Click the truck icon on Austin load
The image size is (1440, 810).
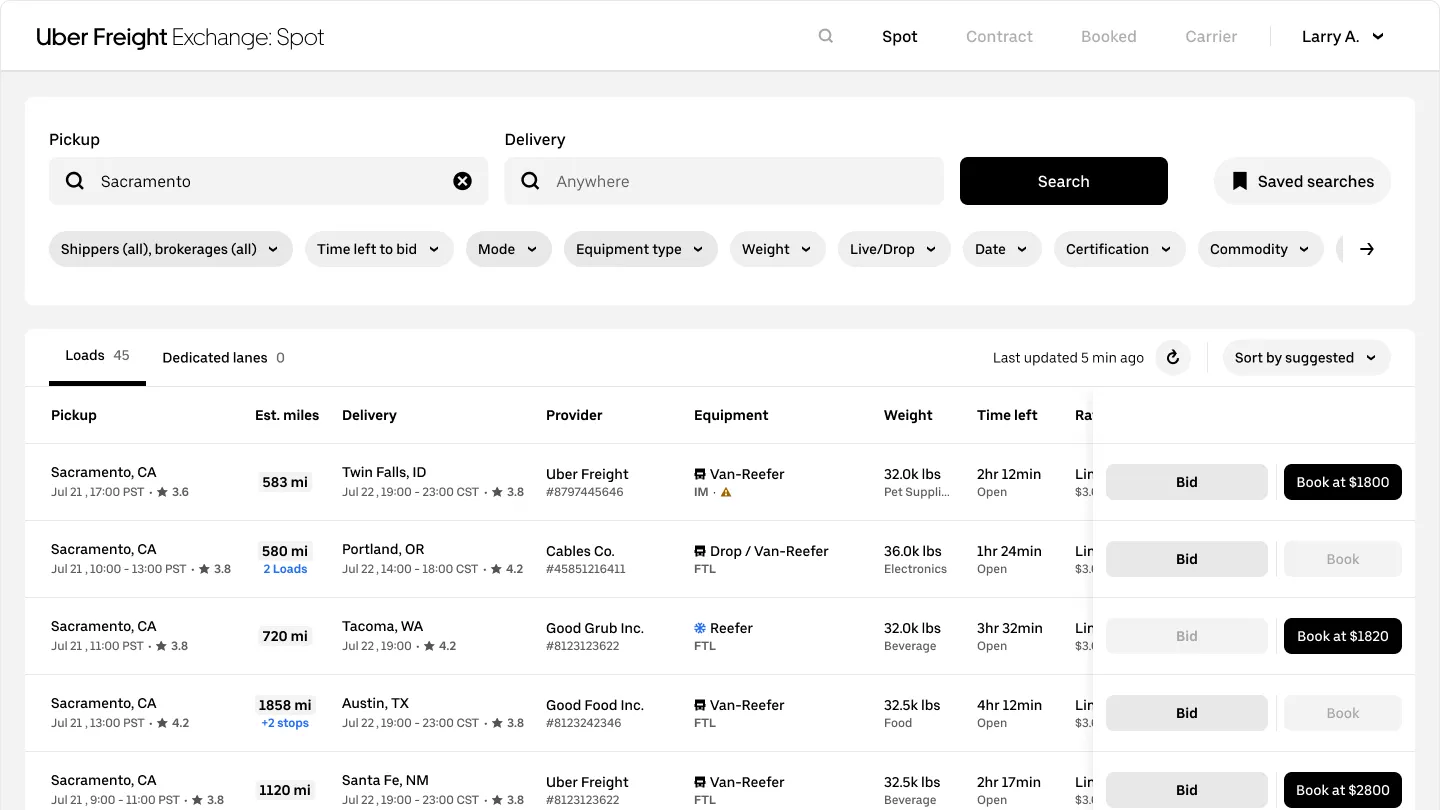[700, 705]
